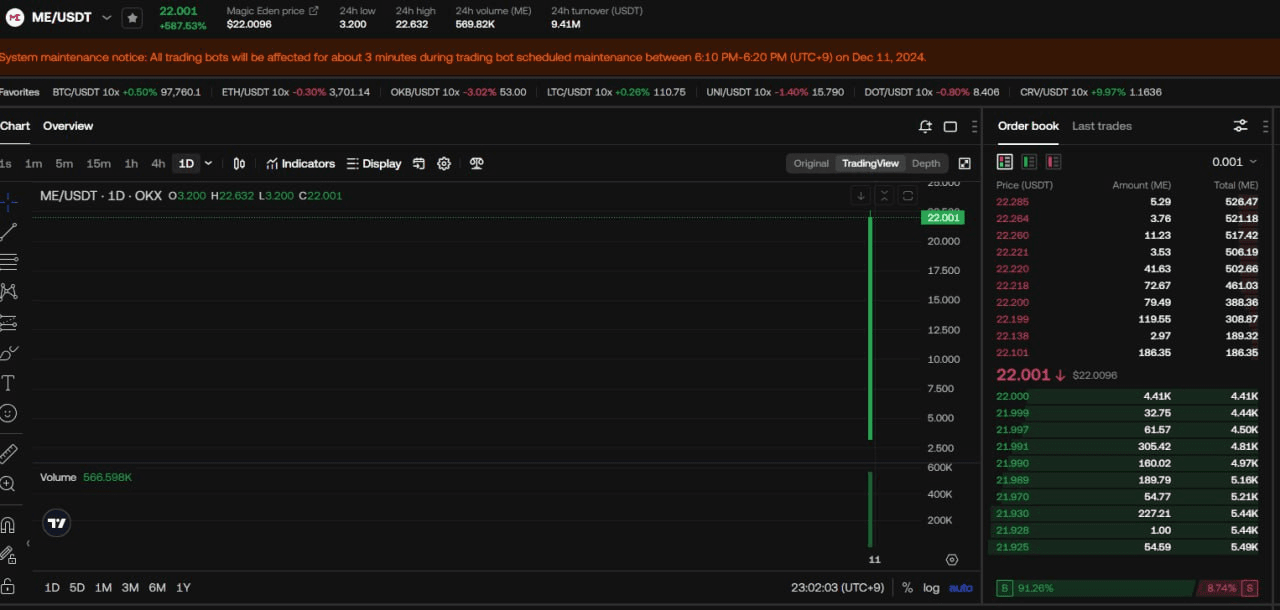Show sell-orders-only order book view
This screenshot has width=1280, height=610.
pos(1053,162)
